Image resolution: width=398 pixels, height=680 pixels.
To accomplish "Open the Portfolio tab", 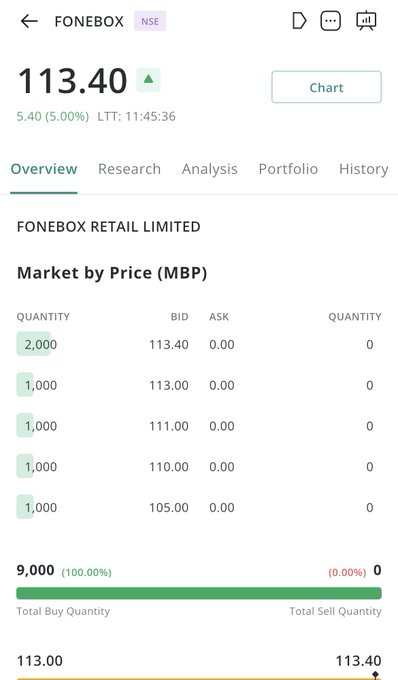I will click(x=288, y=169).
